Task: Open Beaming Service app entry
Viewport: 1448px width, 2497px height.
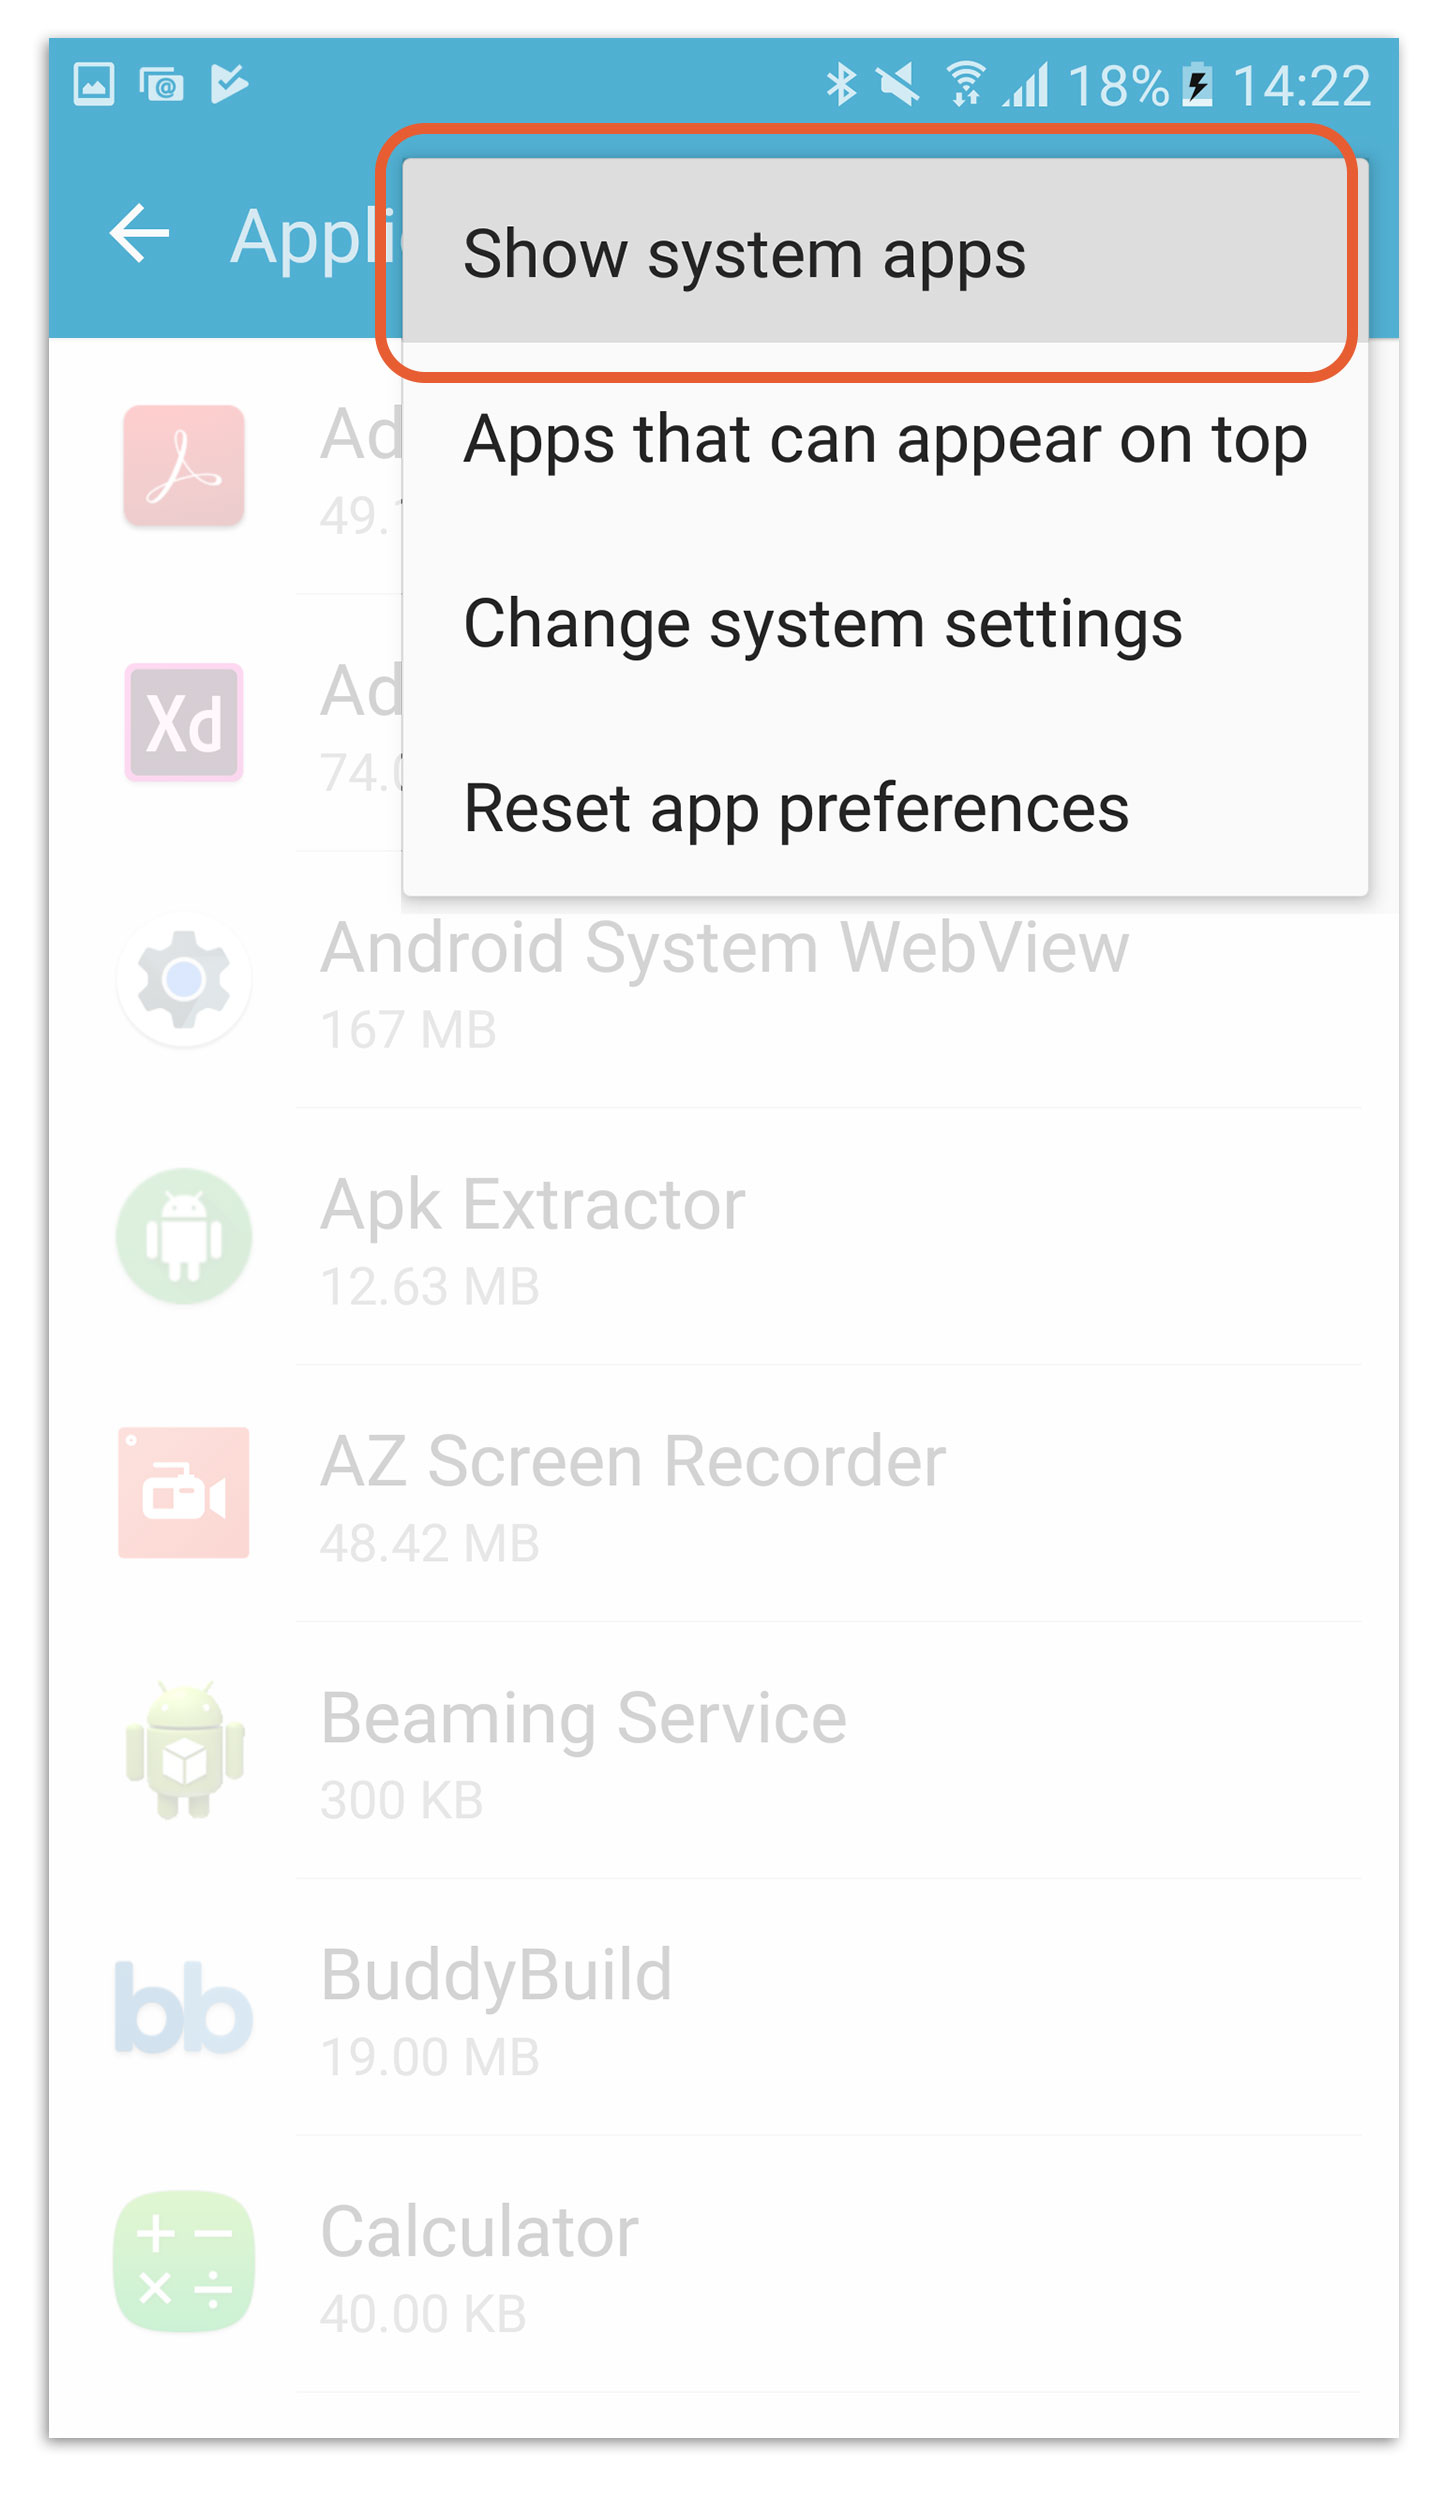Action: coord(724,1750)
